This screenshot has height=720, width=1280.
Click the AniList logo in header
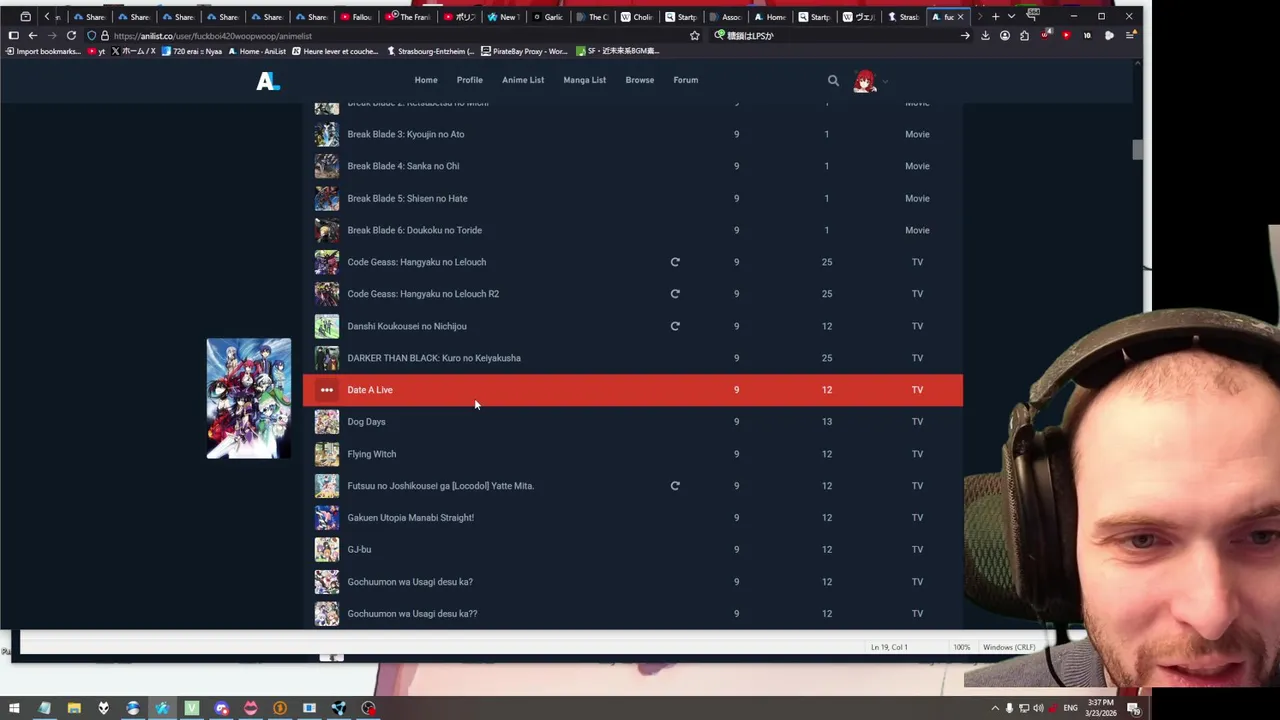[268, 81]
